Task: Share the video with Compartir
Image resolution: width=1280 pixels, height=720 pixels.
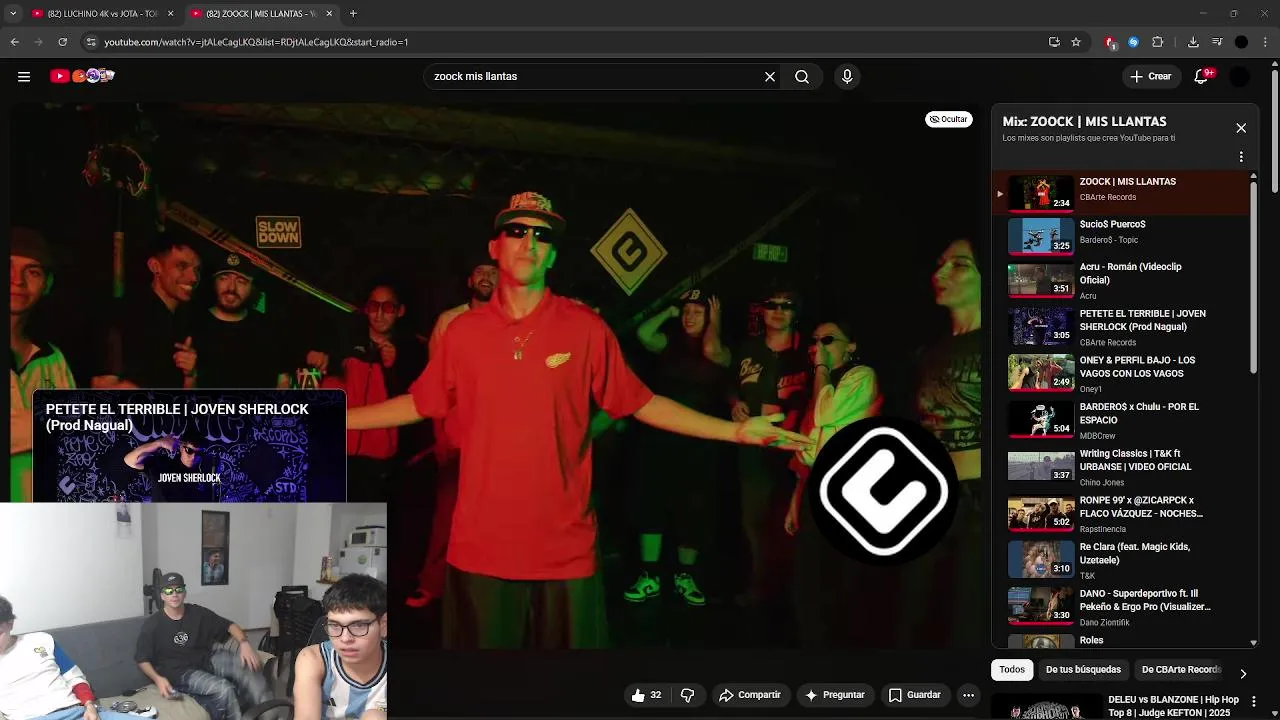Action: 749,695
